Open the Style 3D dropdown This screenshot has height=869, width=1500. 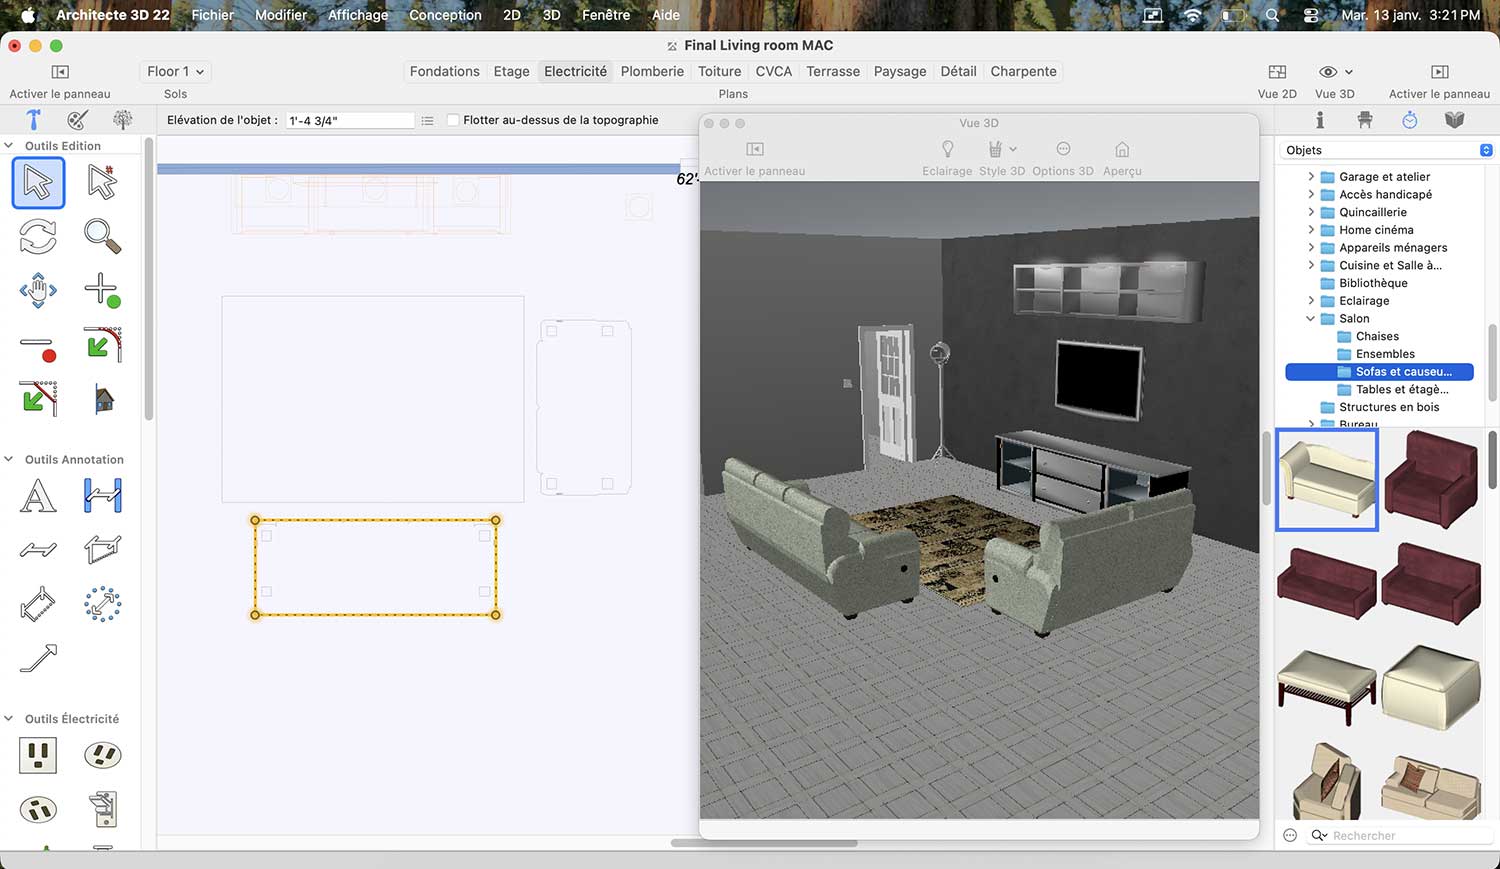pos(1002,149)
